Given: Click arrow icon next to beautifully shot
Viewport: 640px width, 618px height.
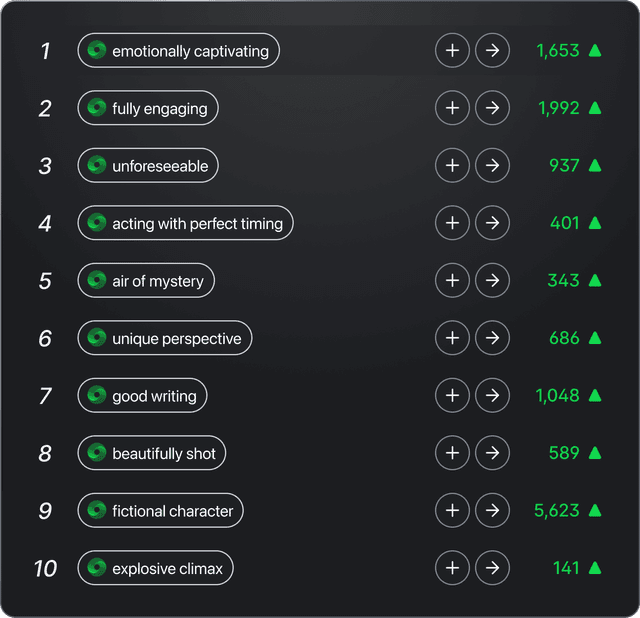Looking at the screenshot, I should [x=492, y=453].
